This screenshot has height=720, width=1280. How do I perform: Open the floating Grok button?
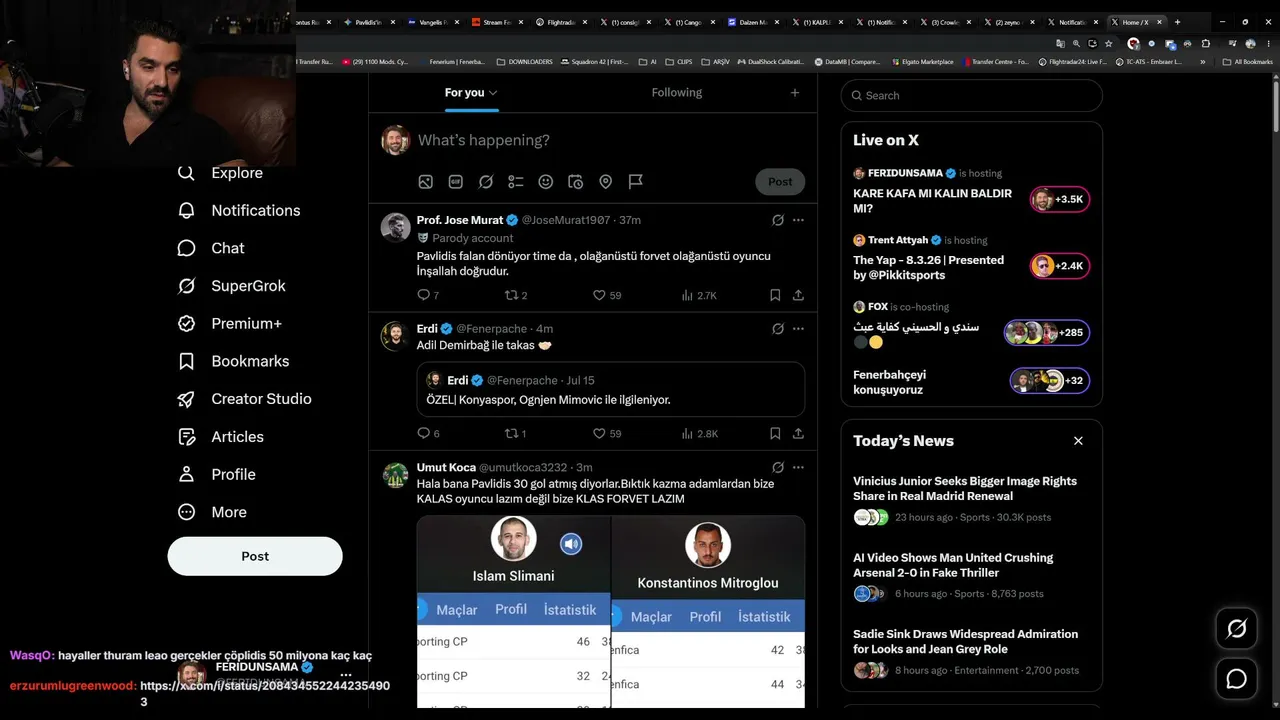click(1237, 629)
